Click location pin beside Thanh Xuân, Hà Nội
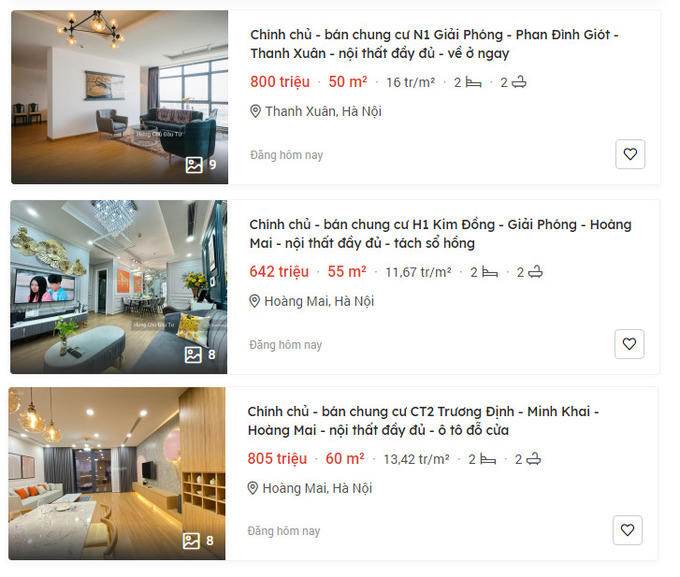Screen dimensions: 680x577 255,111
